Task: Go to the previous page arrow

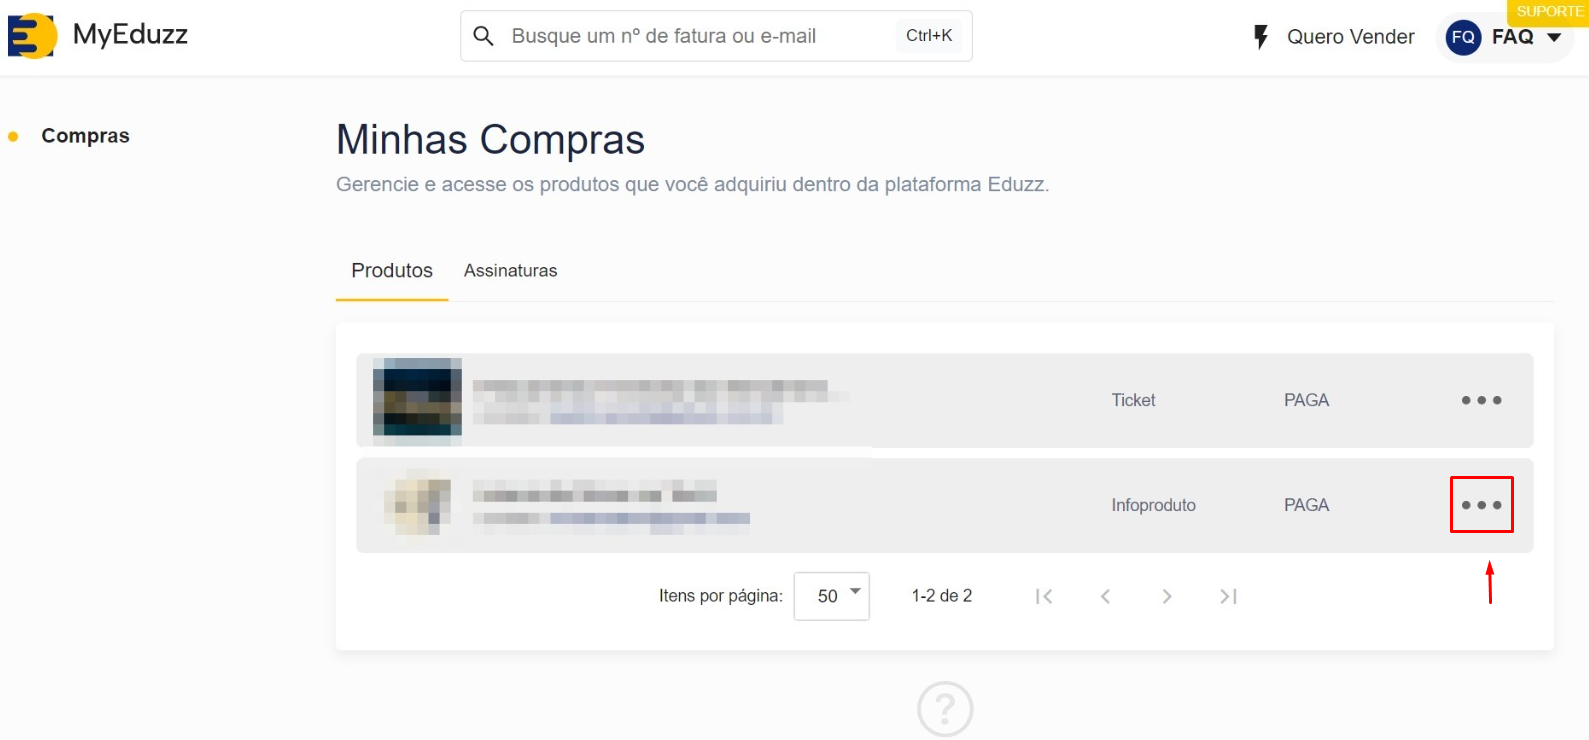Action: tap(1105, 597)
